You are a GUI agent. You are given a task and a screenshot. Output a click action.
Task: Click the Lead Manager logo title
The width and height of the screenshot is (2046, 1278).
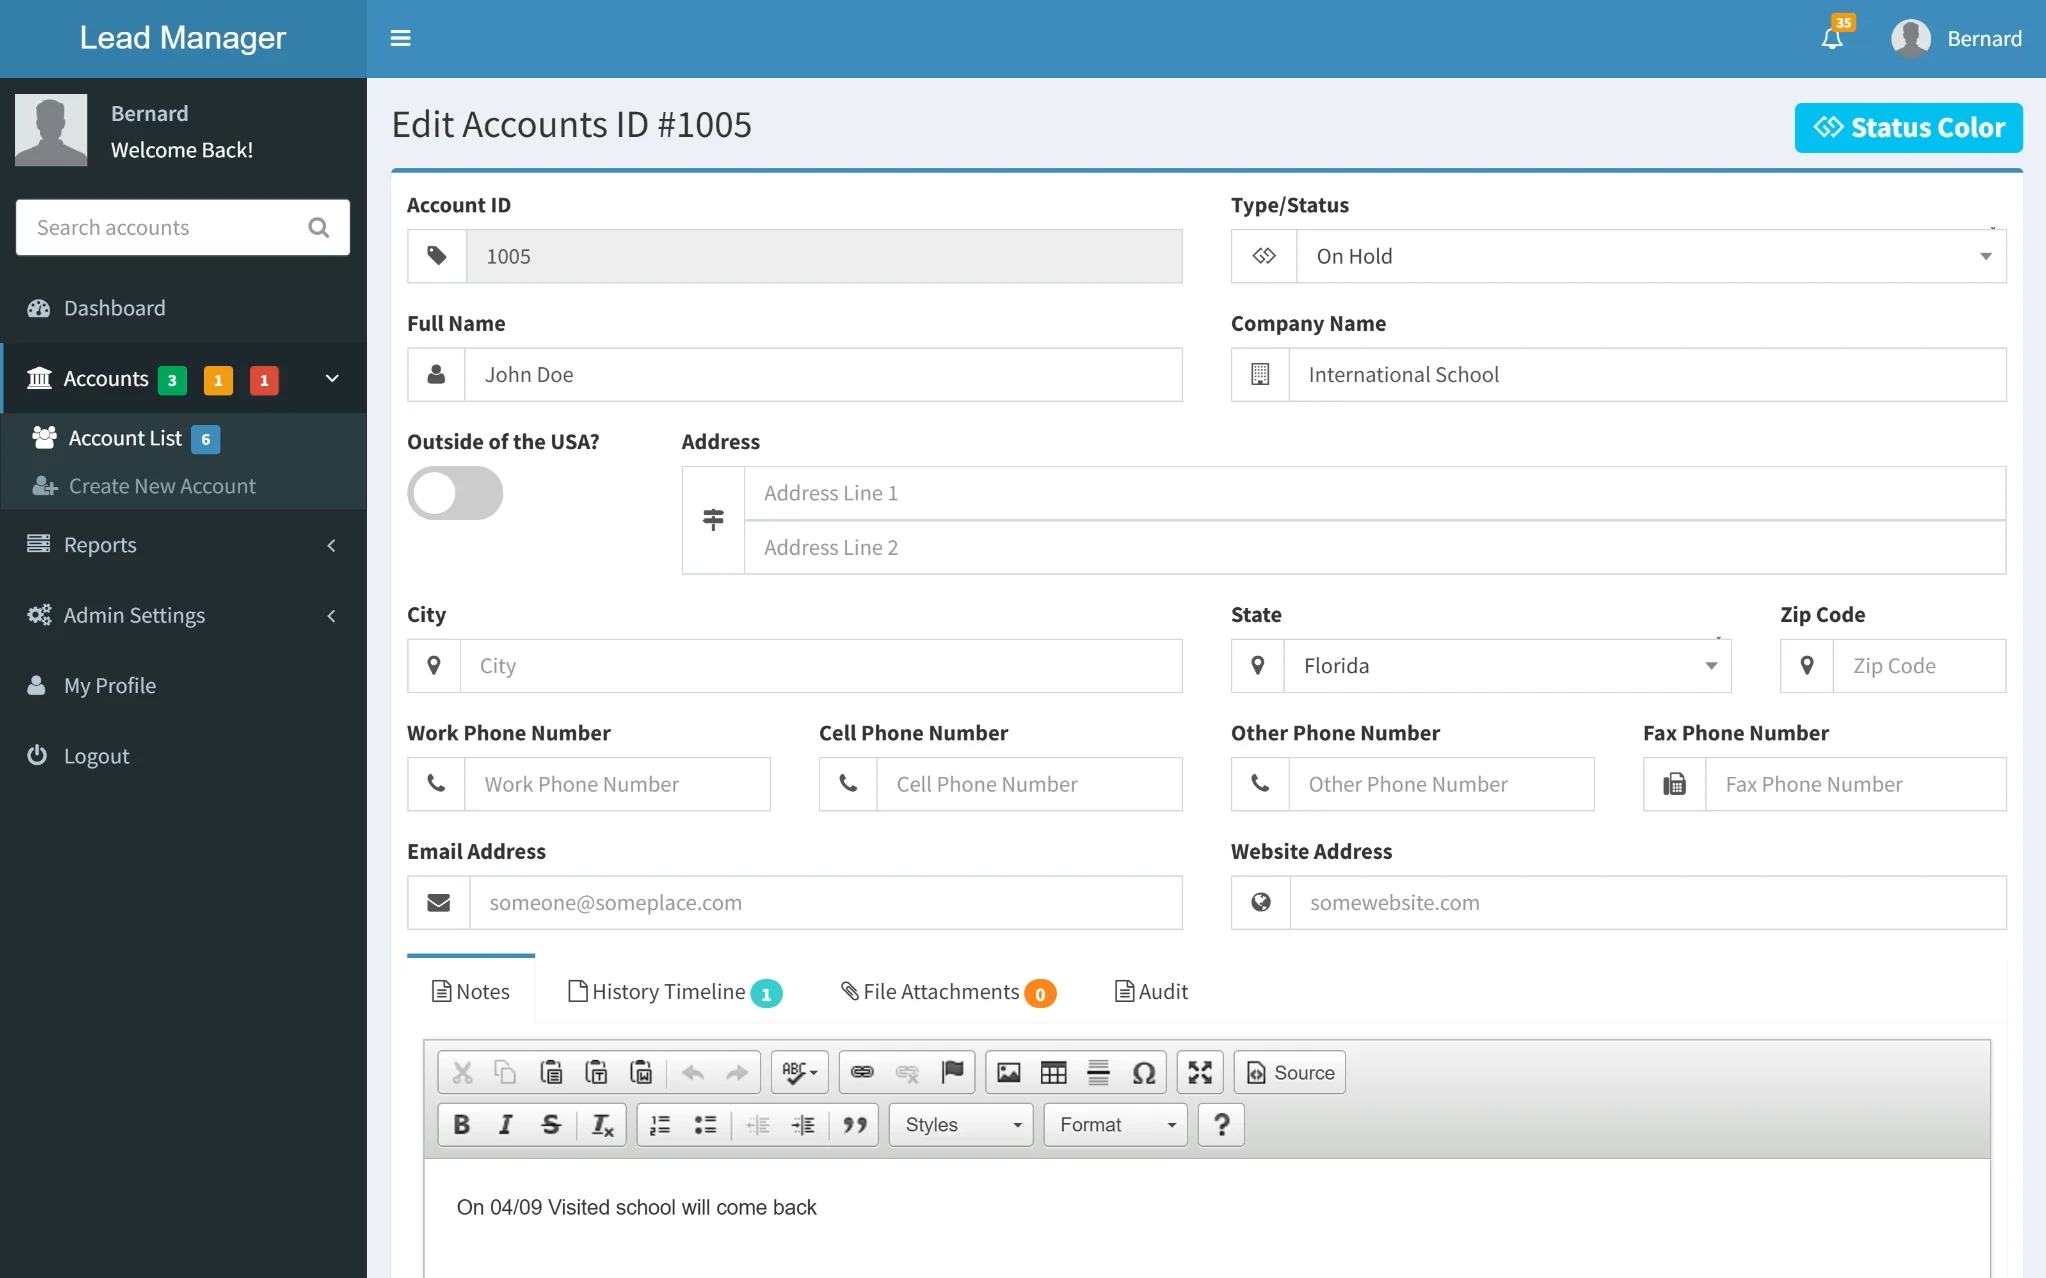coord(183,38)
